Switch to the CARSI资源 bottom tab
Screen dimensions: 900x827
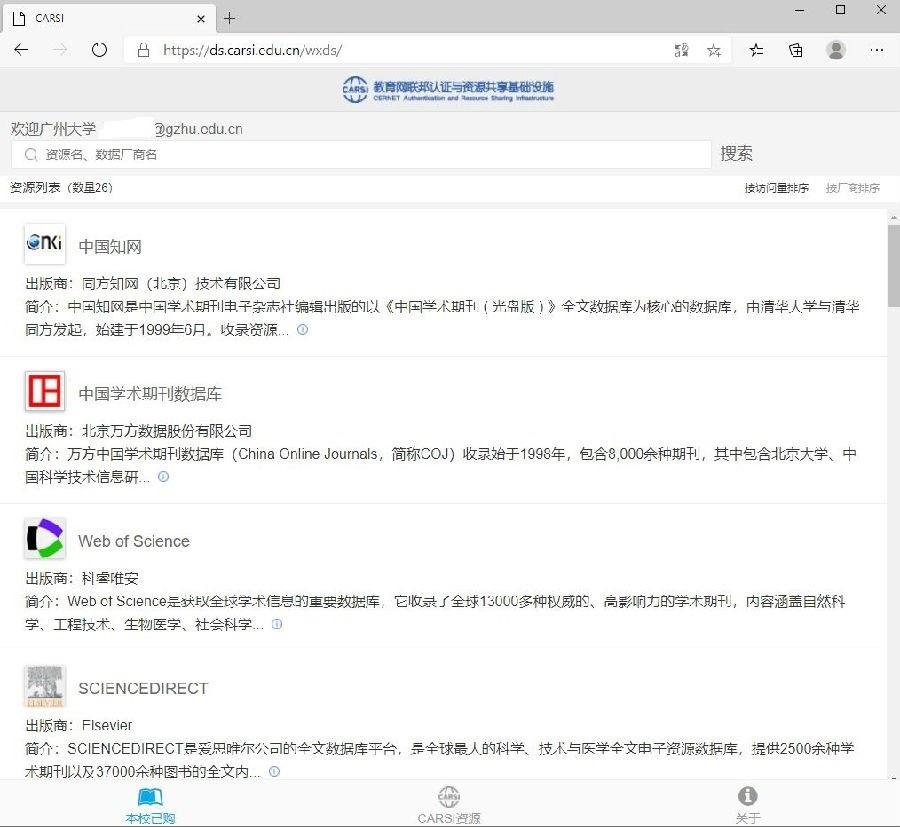[449, 805]
